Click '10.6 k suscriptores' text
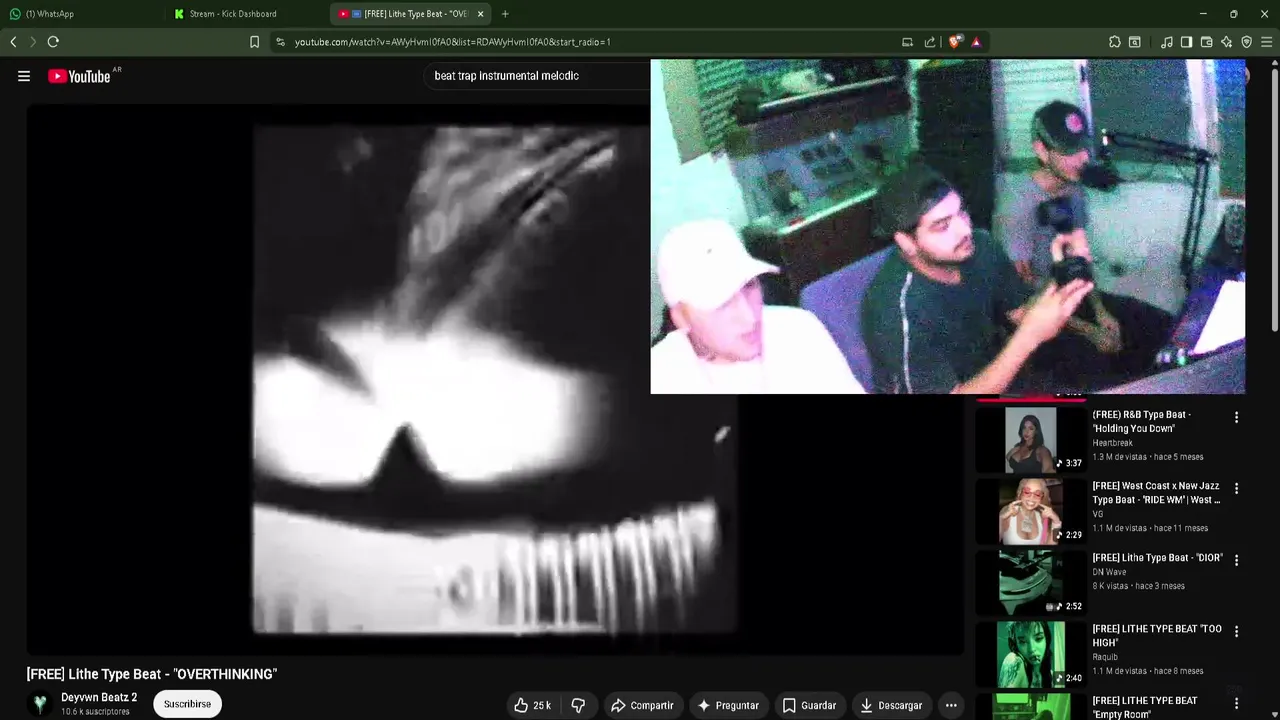The width and height of the screenshot is (1280, 720). 95,712
